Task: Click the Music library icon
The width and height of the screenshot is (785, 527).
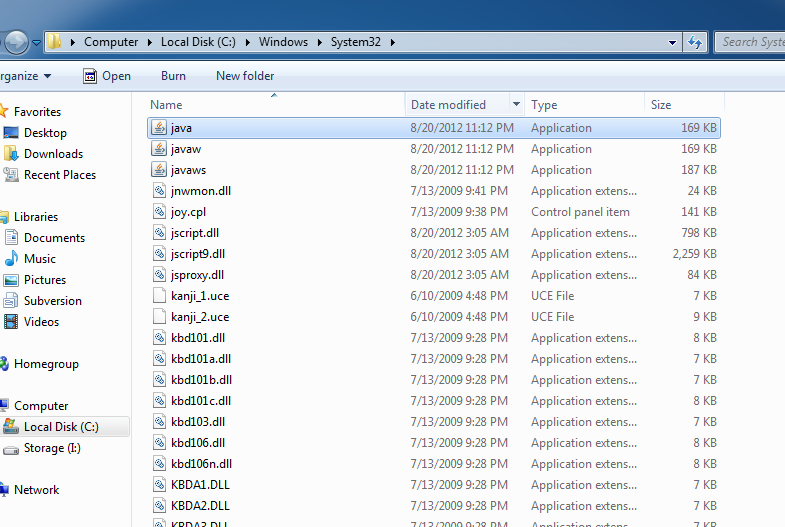Action: [11, 259]
